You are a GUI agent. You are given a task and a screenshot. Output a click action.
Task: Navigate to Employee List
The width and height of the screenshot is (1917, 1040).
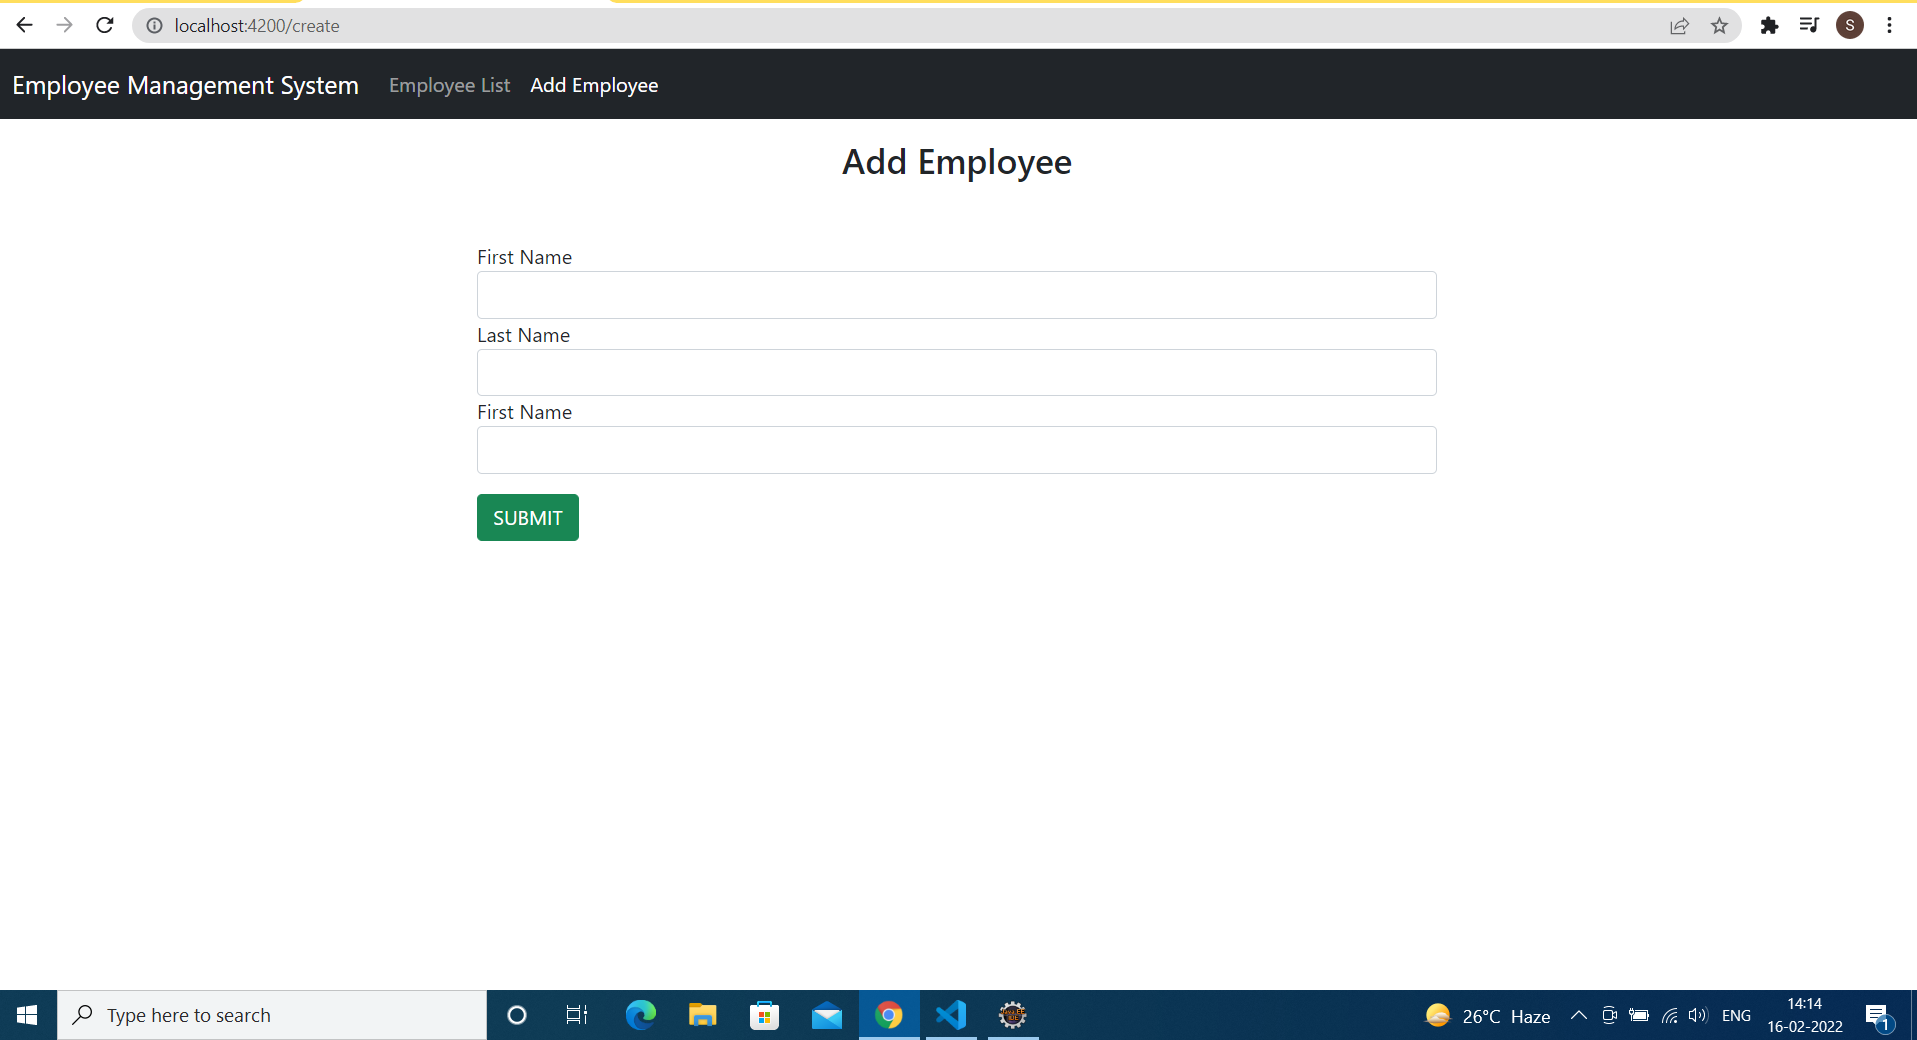448,85
